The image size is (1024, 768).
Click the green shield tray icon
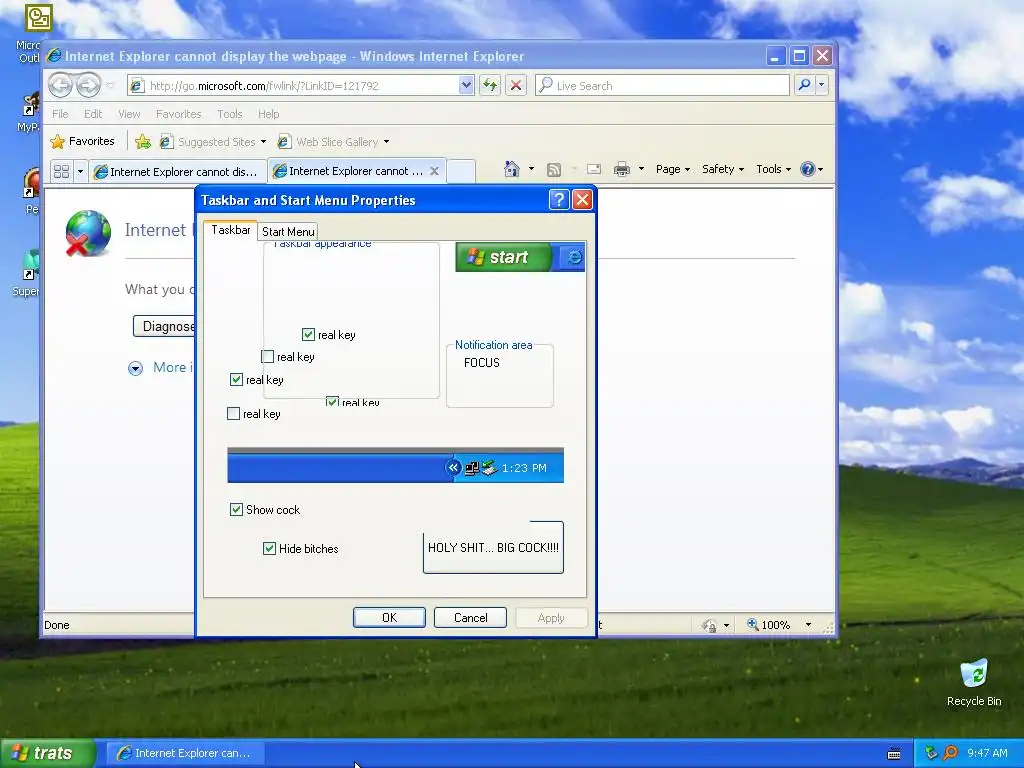(x=931, y=753)
